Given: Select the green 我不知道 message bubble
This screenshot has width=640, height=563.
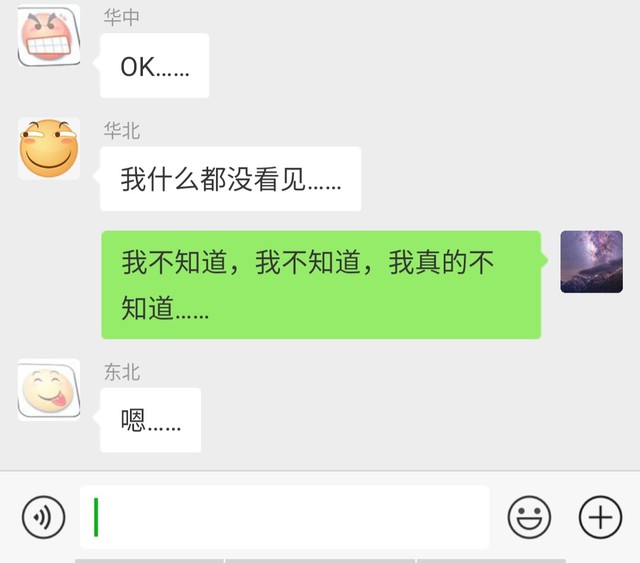Looking at the screenshot, I should [321, 285].
